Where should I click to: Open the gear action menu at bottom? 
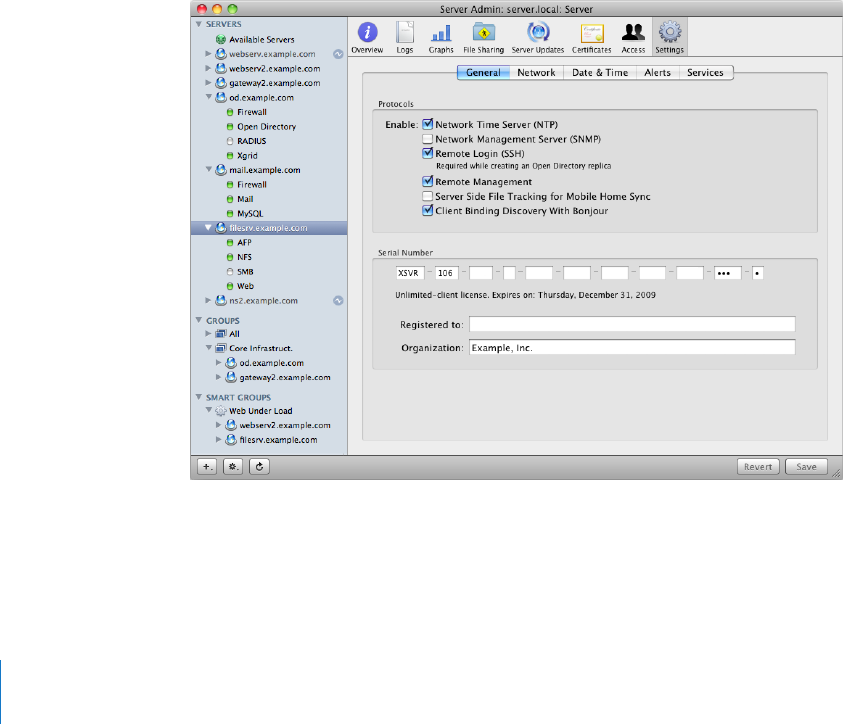(x=233, y=467)
